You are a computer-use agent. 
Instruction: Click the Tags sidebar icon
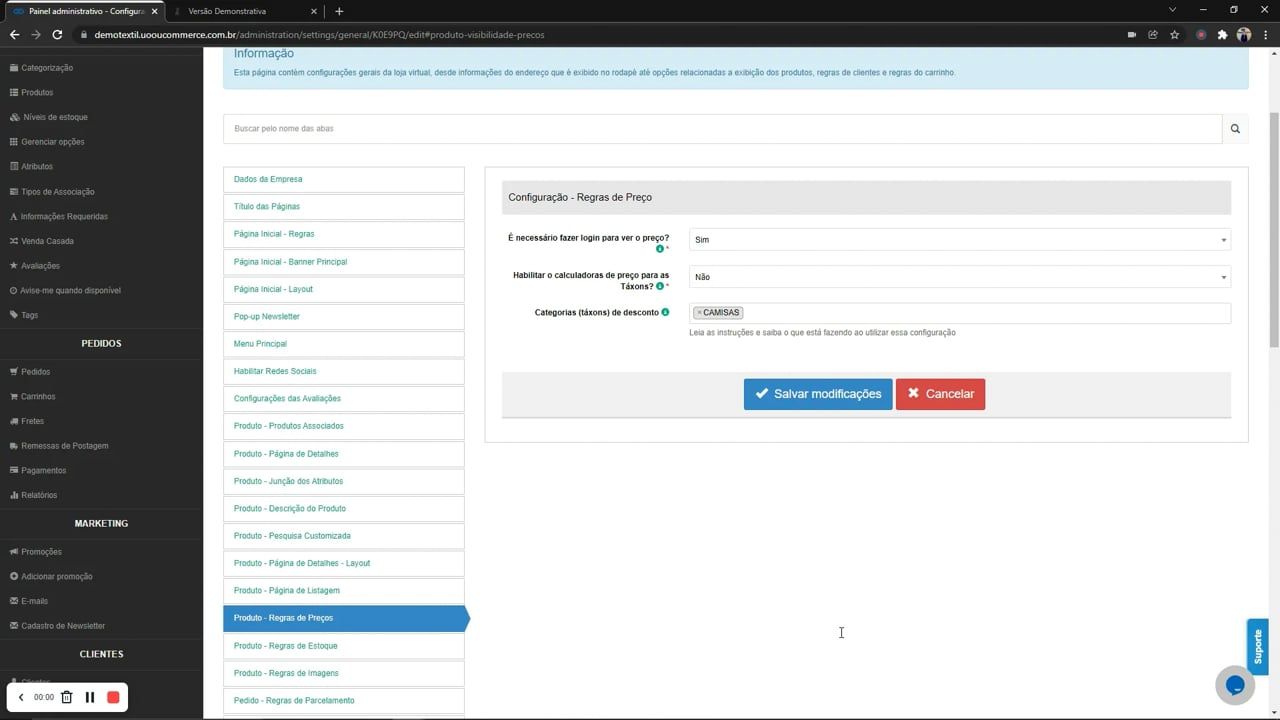click(x=14, y=315)
